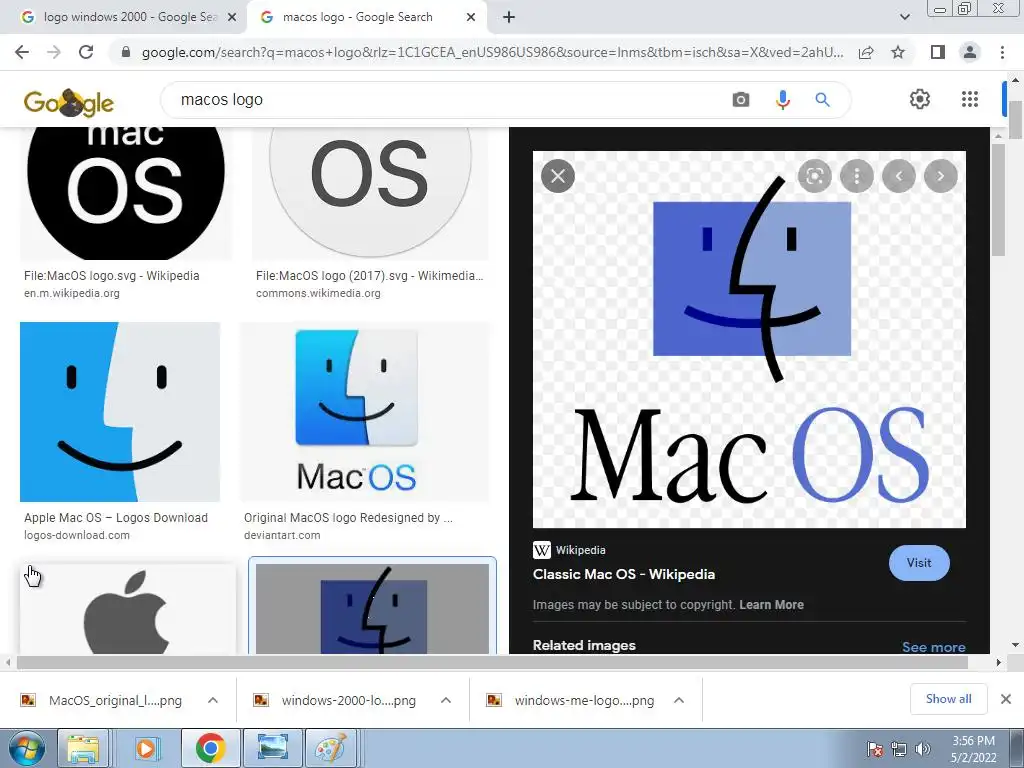Image resolution: width=1024 pixels, height=768 pixels.
Task: Go back using browser back arrow
Action: [x=22, y=52]
